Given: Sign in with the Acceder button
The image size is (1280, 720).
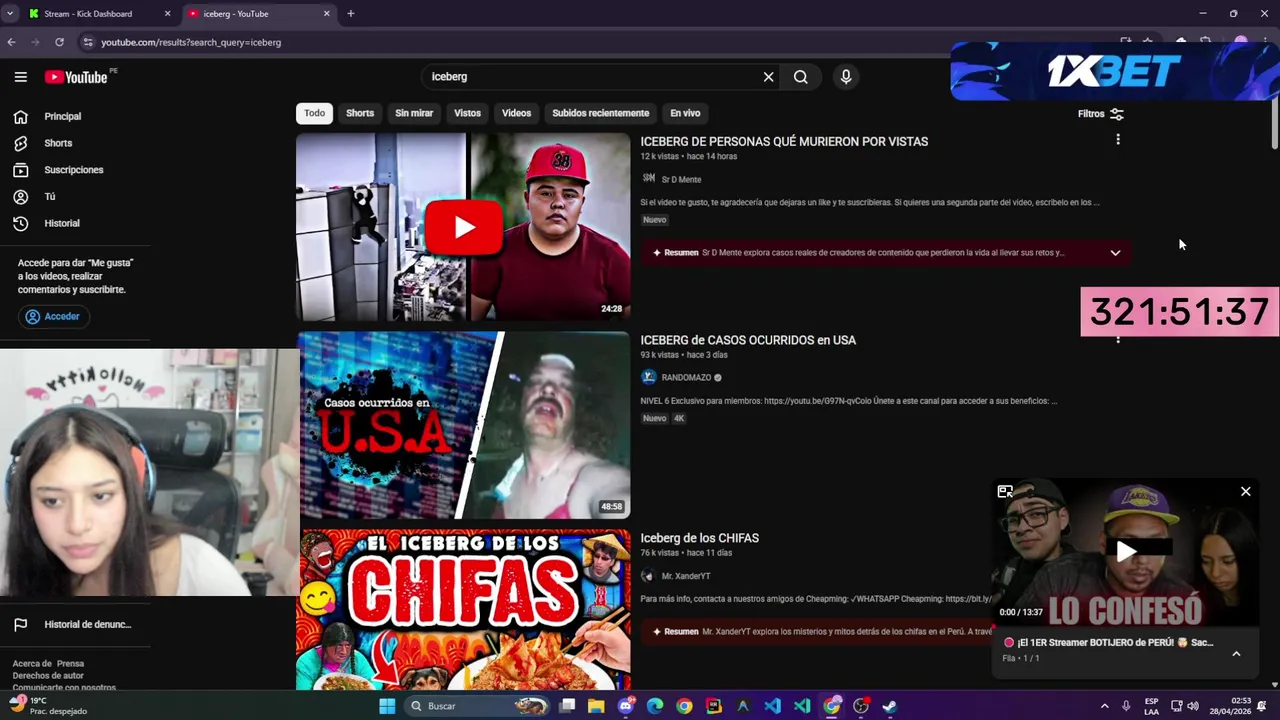Looking at the screenshot, I should click(x=52, y=317).
